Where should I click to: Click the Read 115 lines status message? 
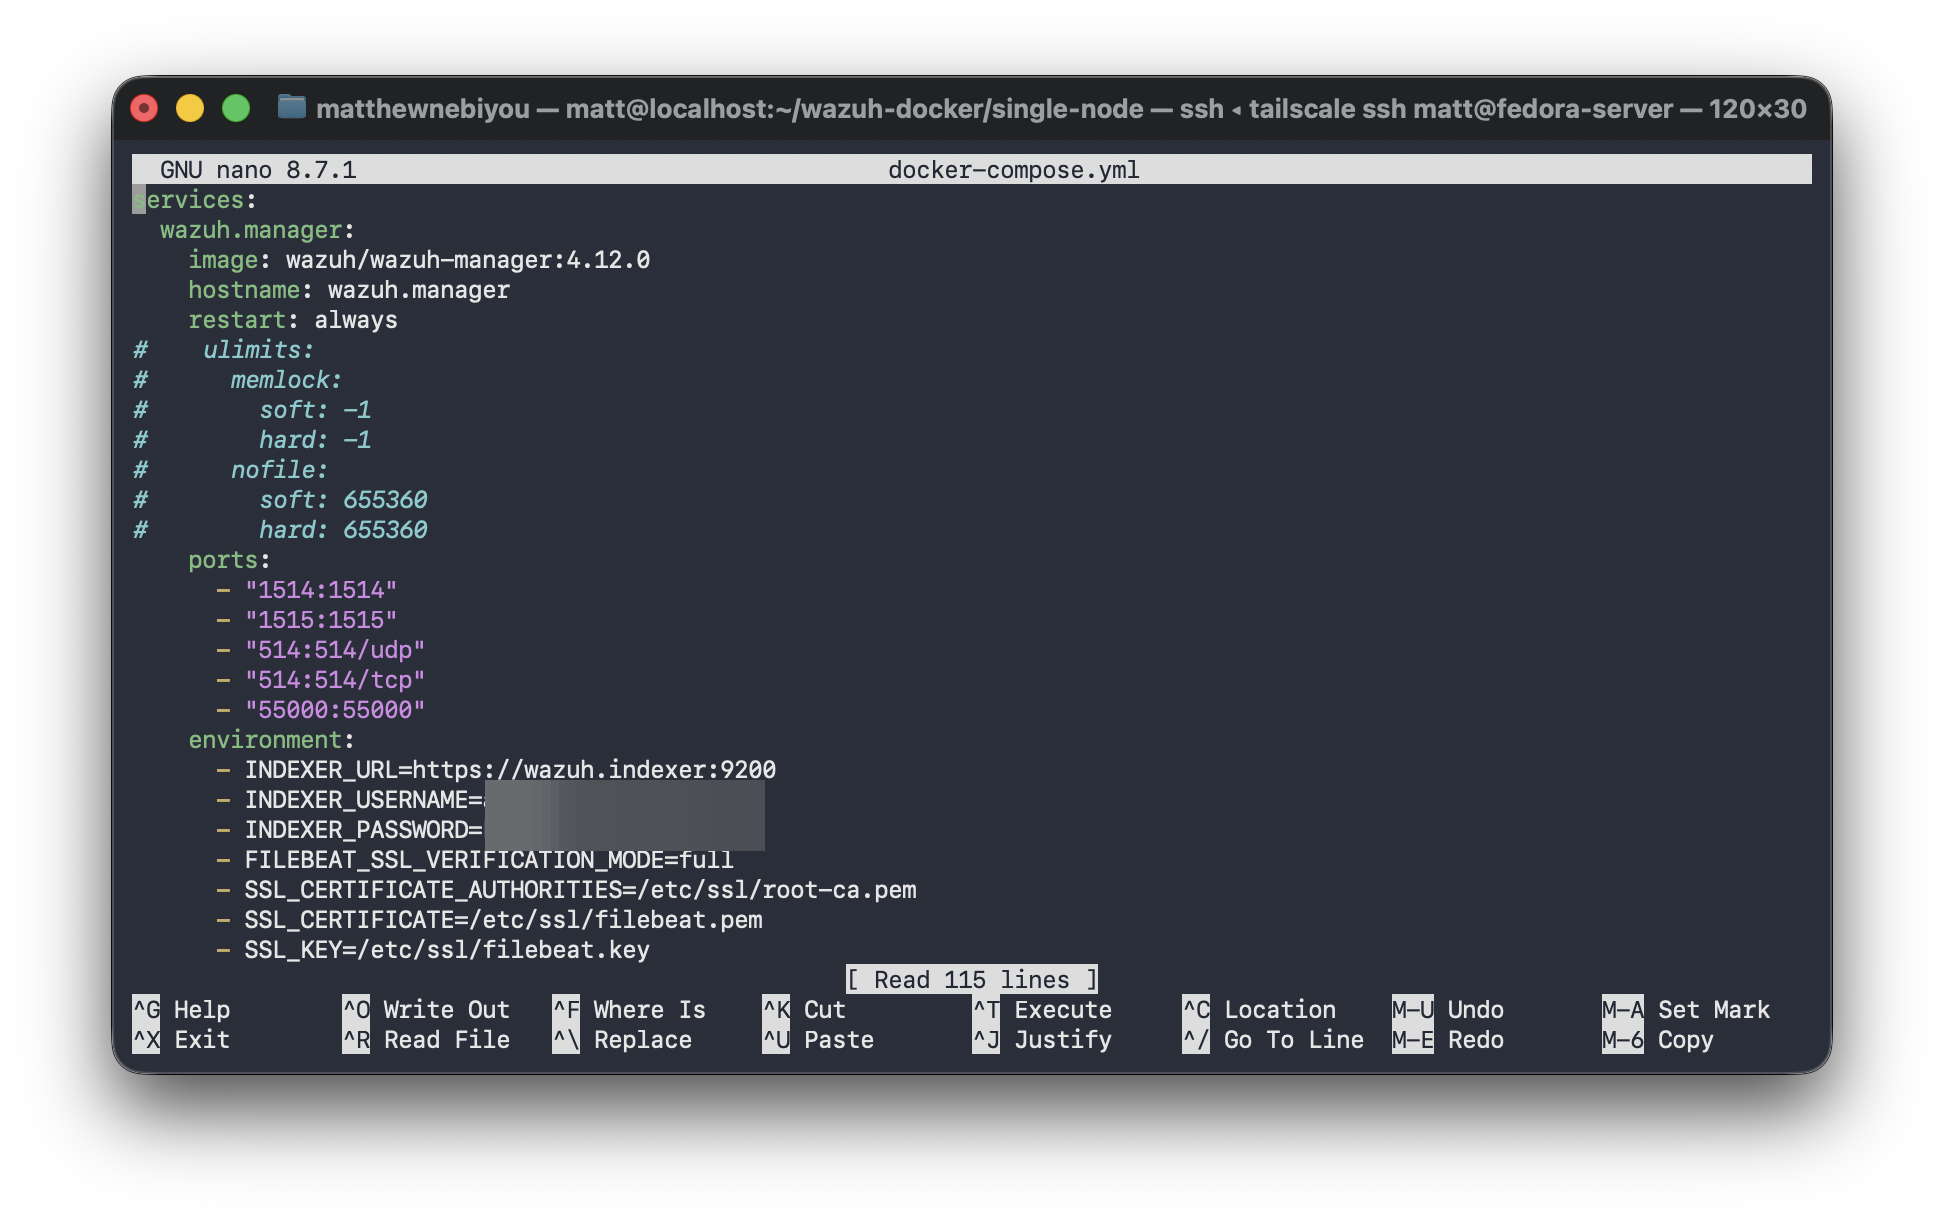(972, 980)
